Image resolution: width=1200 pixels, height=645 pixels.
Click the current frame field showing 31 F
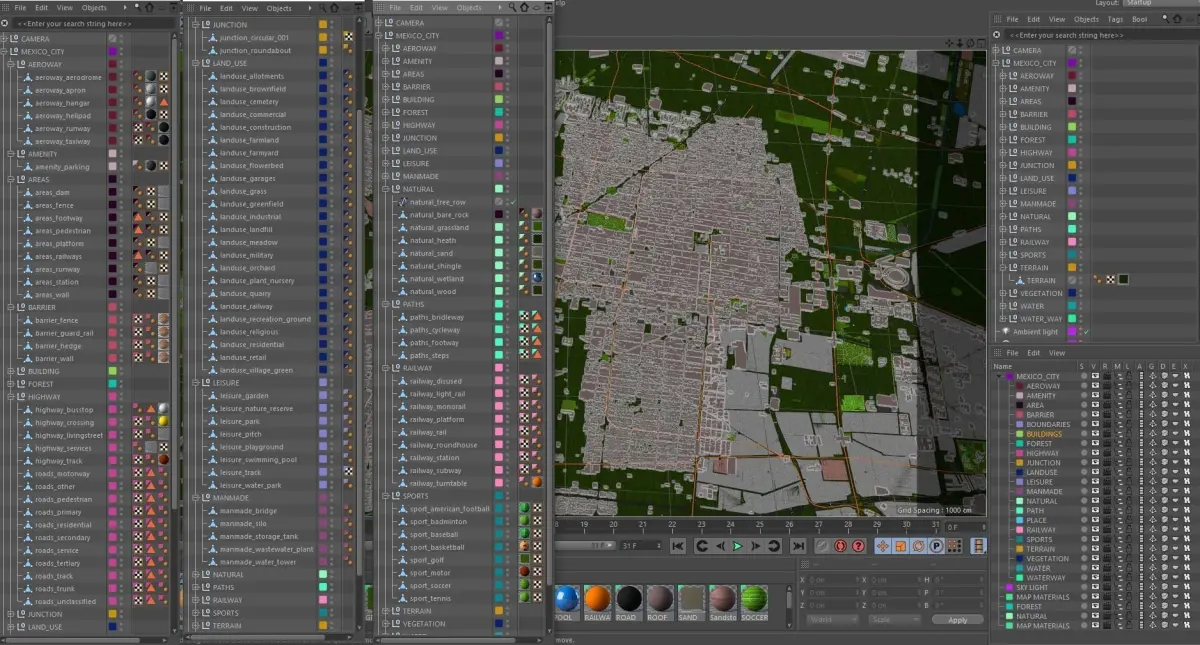pos(640,546)
